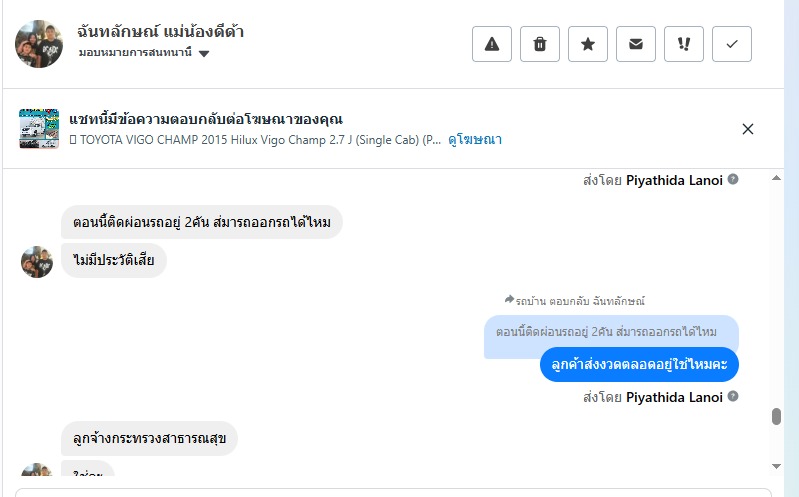Click the blue ลูกค้าส่งงวดตลอดอยู่ใช่ไหมคะ message bubble
This screenshot has width=799, height=497.
639,364
